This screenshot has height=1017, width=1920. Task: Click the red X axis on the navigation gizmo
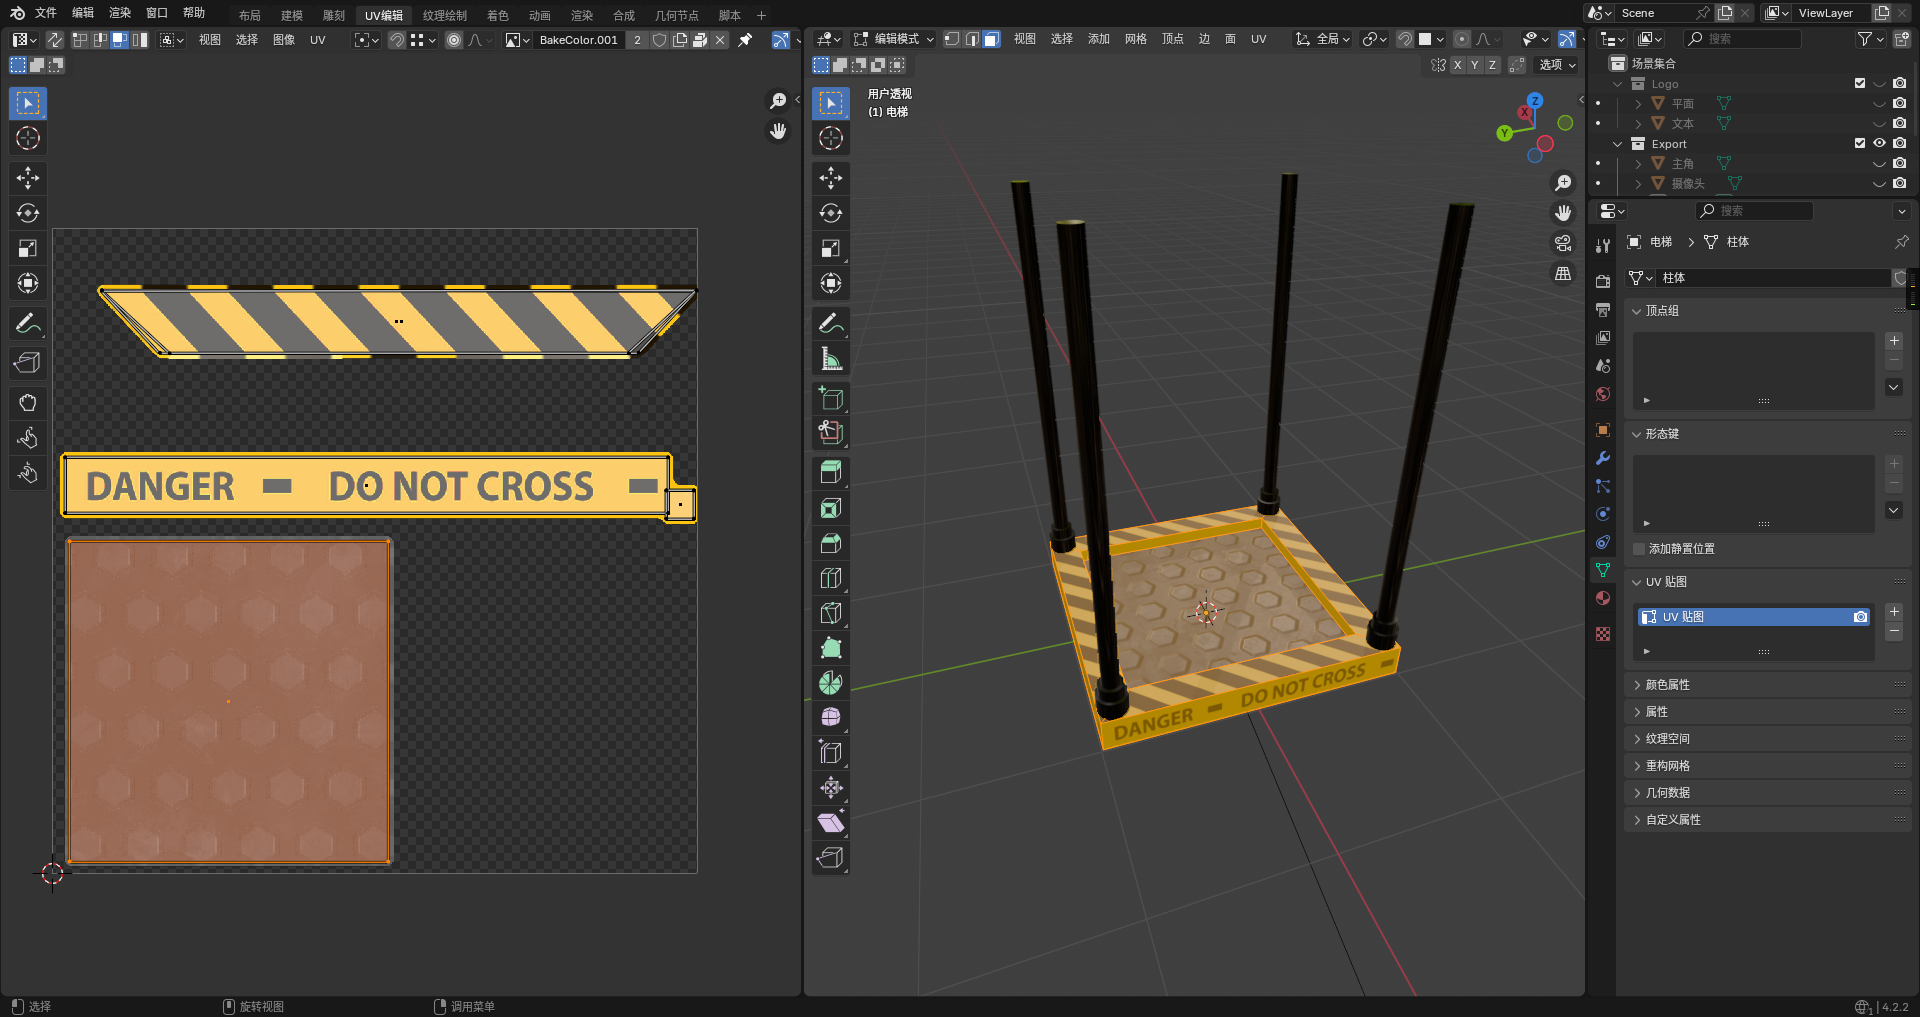[1525, 113]
